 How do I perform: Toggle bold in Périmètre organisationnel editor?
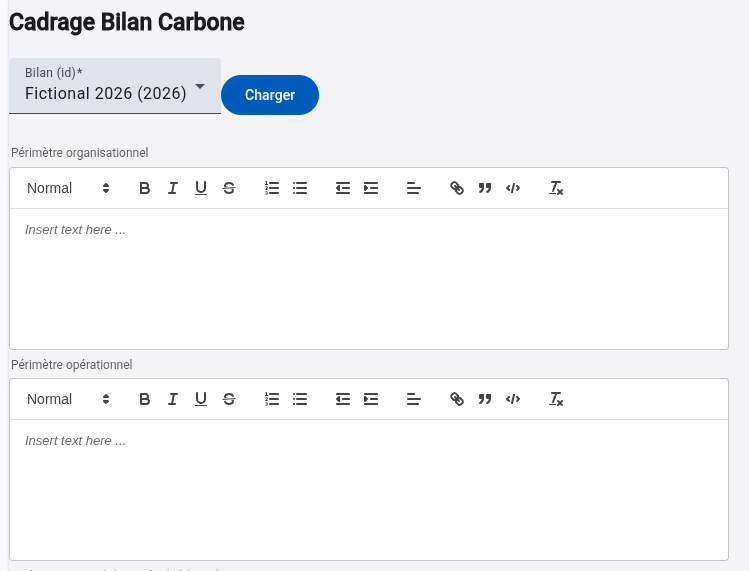[145, 188]
